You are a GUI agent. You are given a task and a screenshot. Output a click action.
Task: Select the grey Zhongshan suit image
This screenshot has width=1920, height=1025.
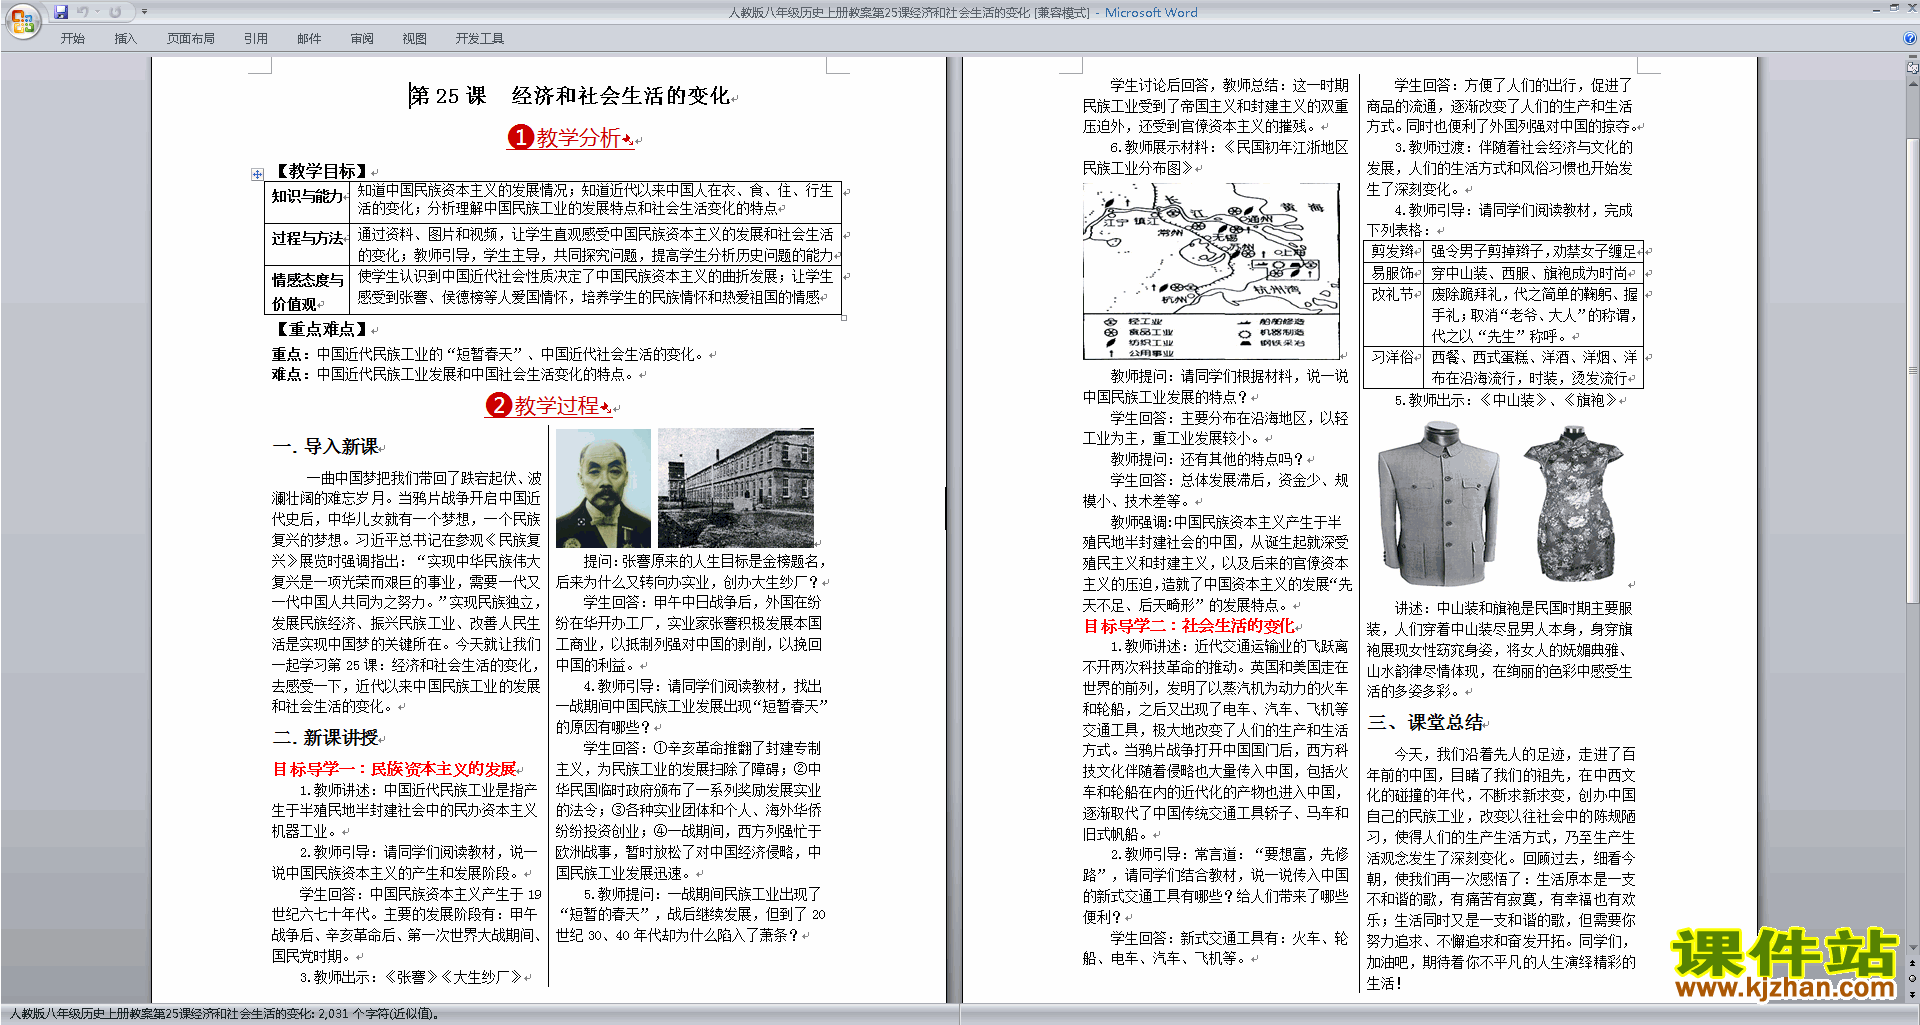[1439, 505]
